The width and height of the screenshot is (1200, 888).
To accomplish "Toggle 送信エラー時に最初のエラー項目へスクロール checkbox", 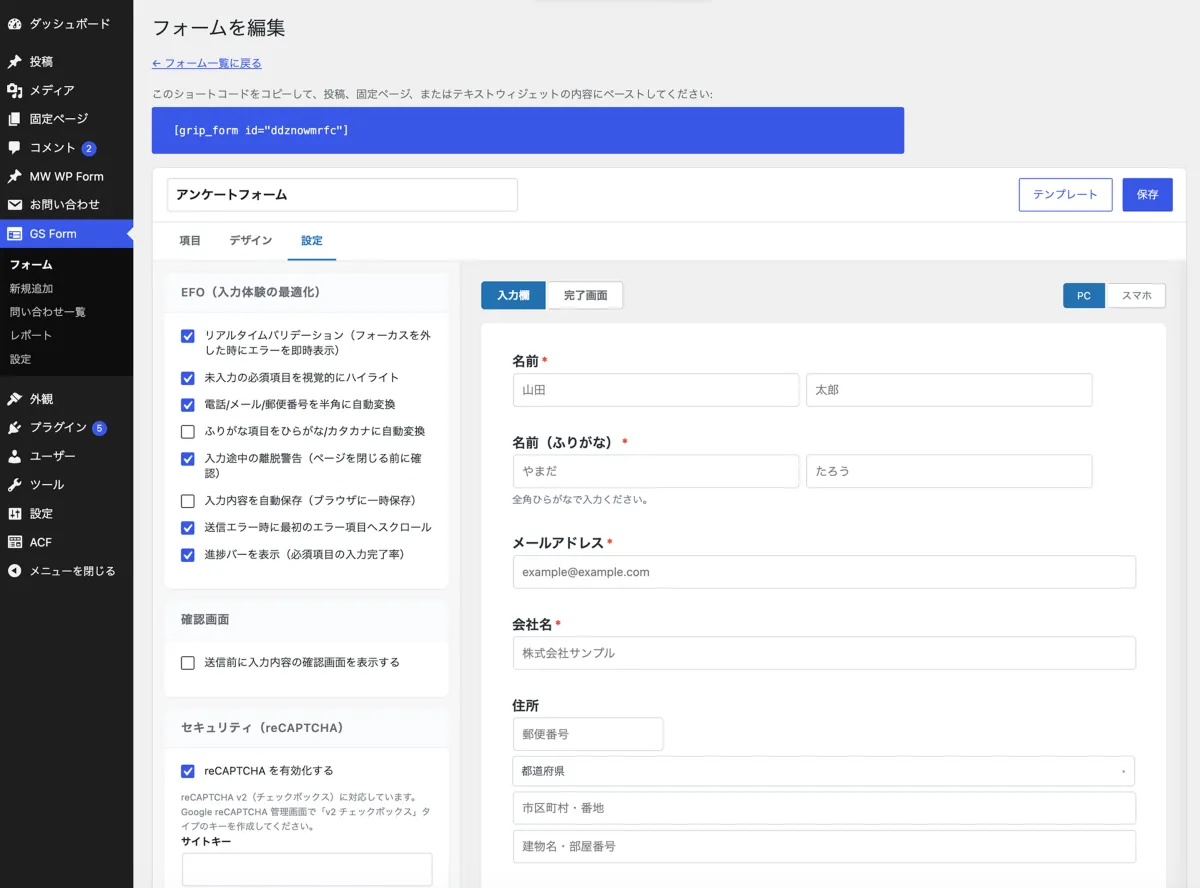I will [x=187, y=528].
